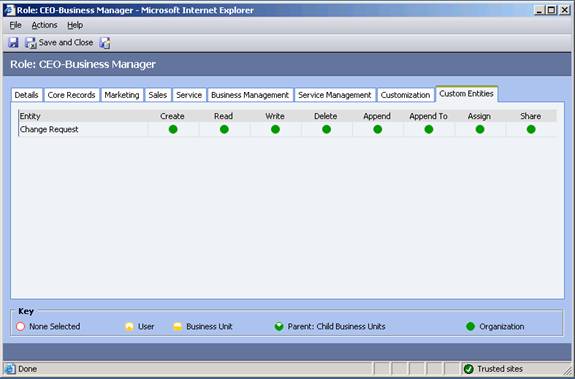Click Assign privilege circle for Change Request
This screenshot has width=575, height=379.
[x=480, y=129]
